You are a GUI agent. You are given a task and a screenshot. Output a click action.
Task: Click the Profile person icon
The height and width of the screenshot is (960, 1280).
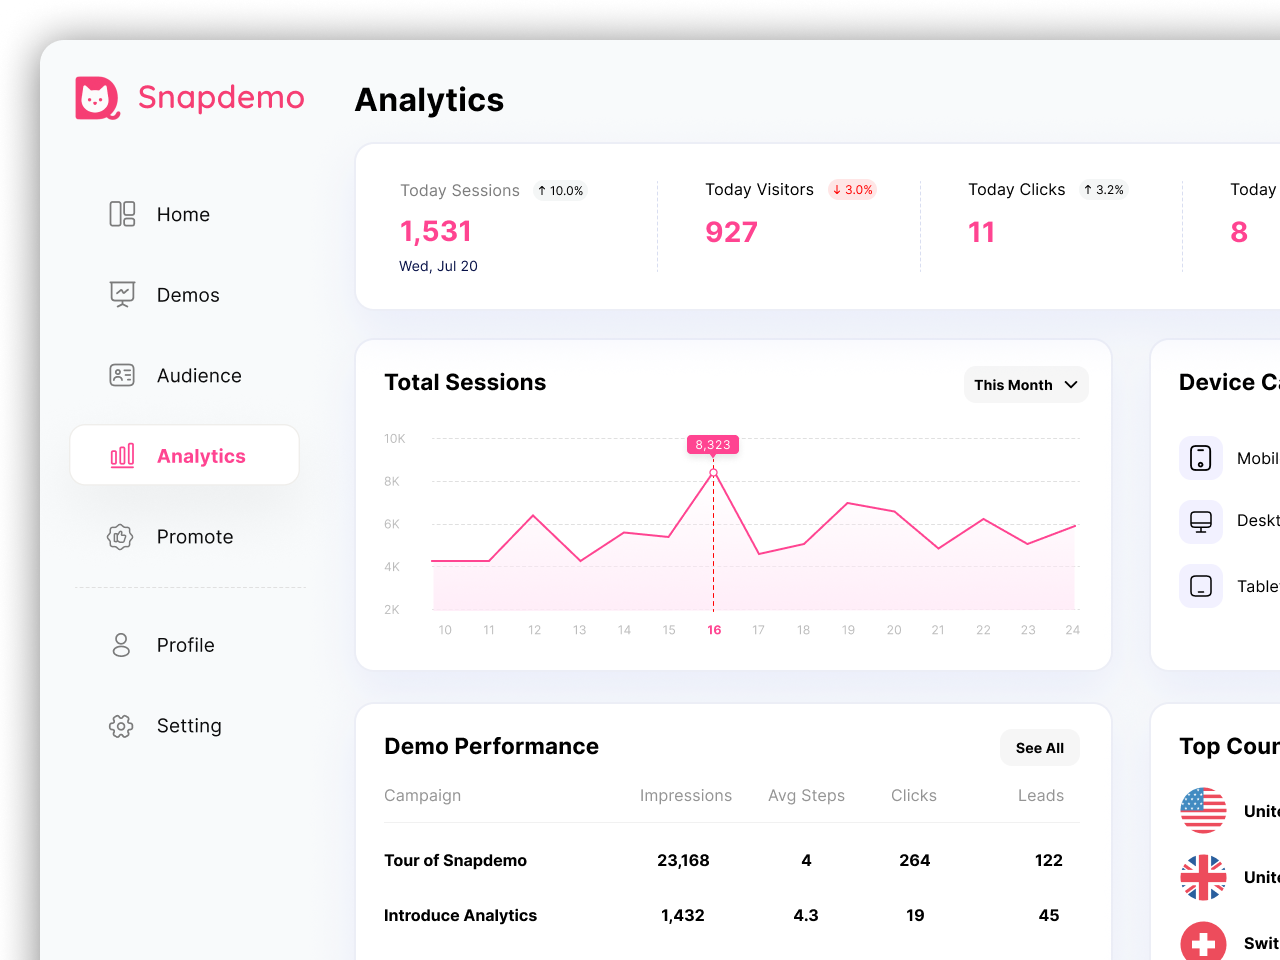(121, 645)
